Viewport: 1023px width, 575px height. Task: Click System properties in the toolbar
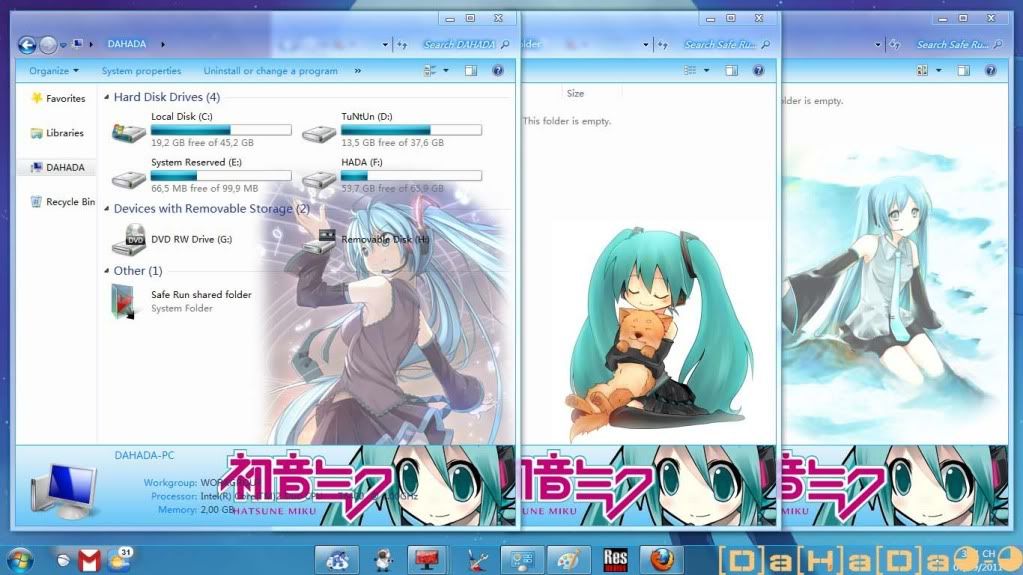tap(141, 71)
